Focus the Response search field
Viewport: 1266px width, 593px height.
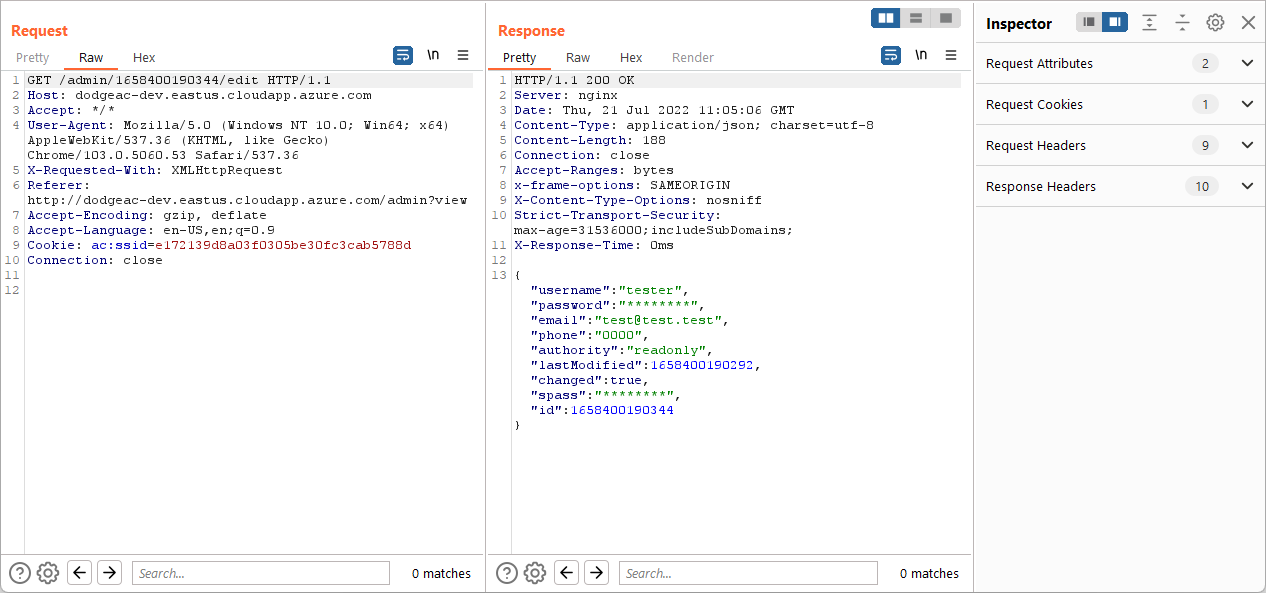tap(748, 573)
